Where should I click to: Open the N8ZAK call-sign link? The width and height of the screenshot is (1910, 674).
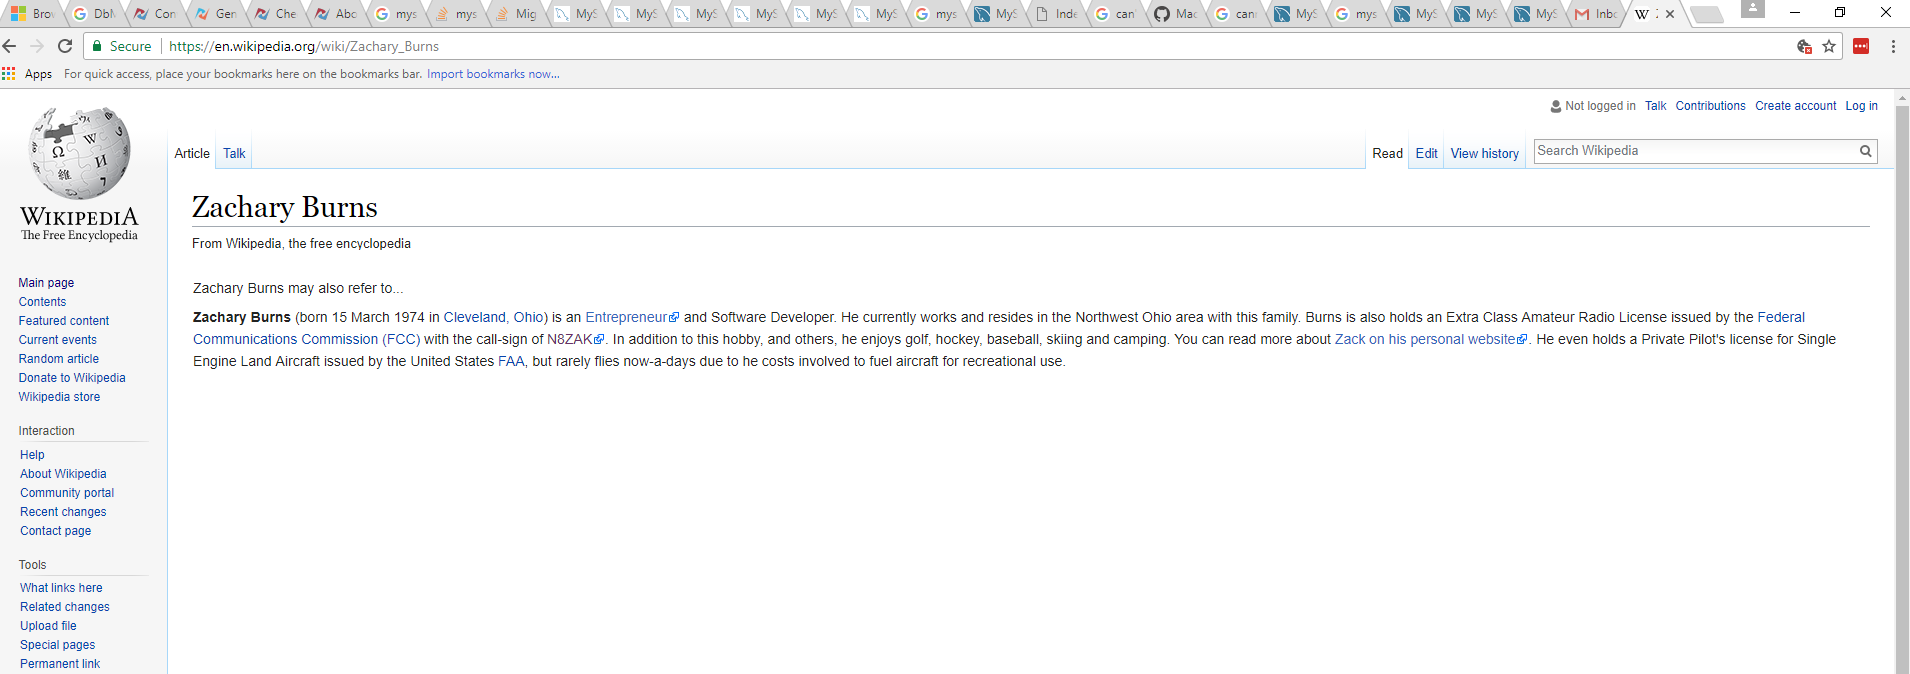[x=575, y=340]
